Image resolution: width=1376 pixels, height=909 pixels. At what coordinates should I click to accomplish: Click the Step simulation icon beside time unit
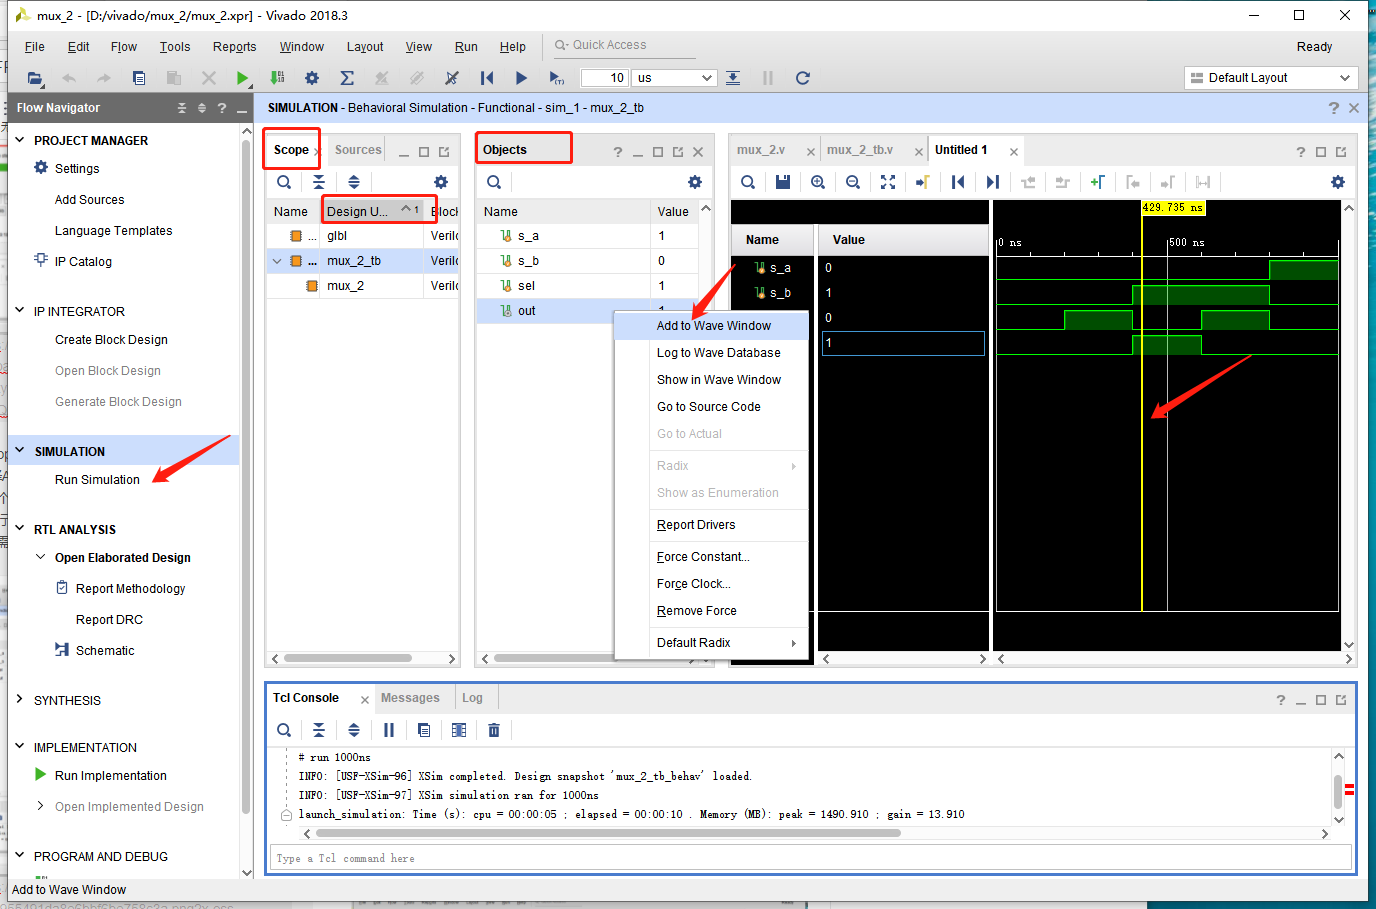pos(733,78)
